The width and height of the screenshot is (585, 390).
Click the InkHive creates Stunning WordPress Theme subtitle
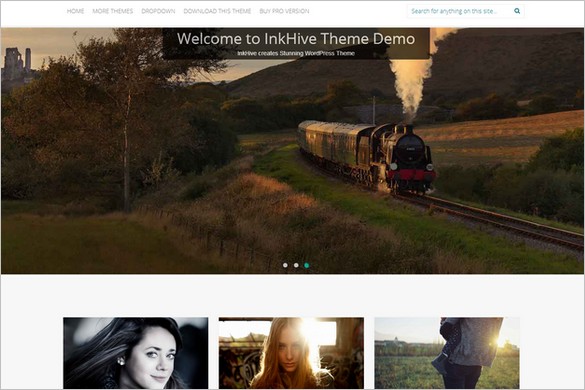coord(296,53)
